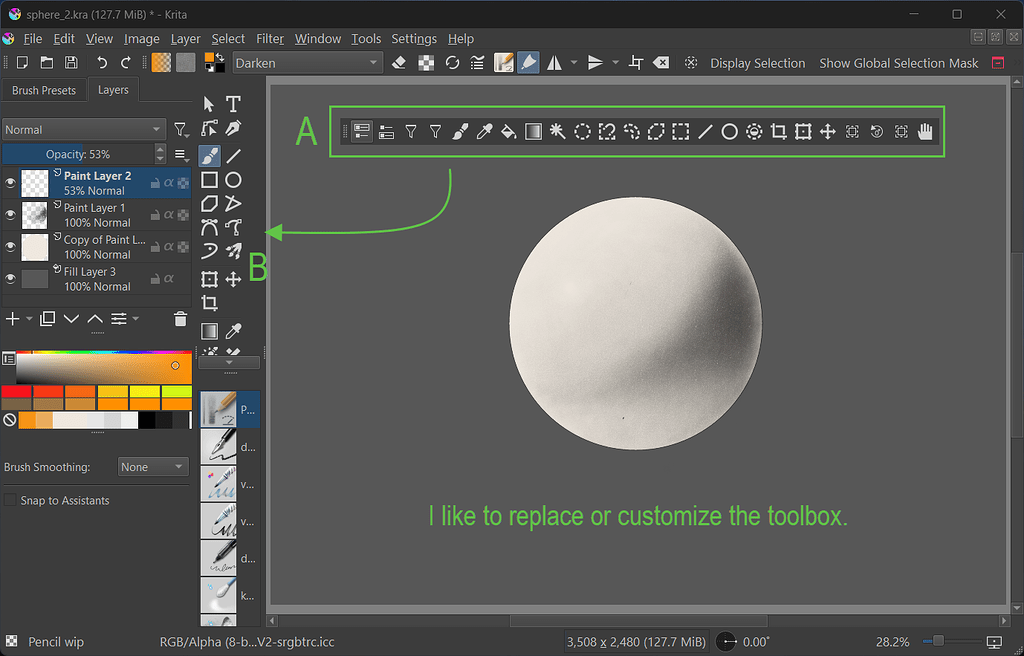Select the Pan tool at the toolbar's end
1024x656 pixels.
(925, 131)
